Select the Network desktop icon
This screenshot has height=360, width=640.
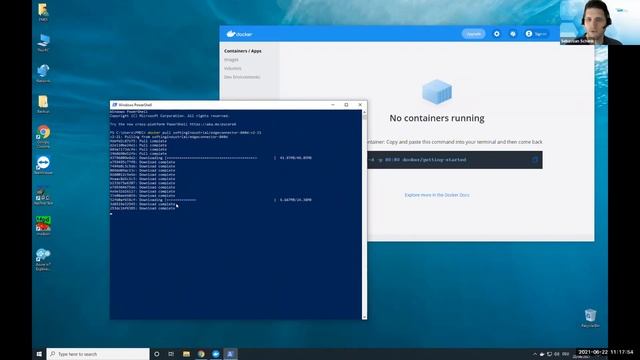(x=43, y=73)
